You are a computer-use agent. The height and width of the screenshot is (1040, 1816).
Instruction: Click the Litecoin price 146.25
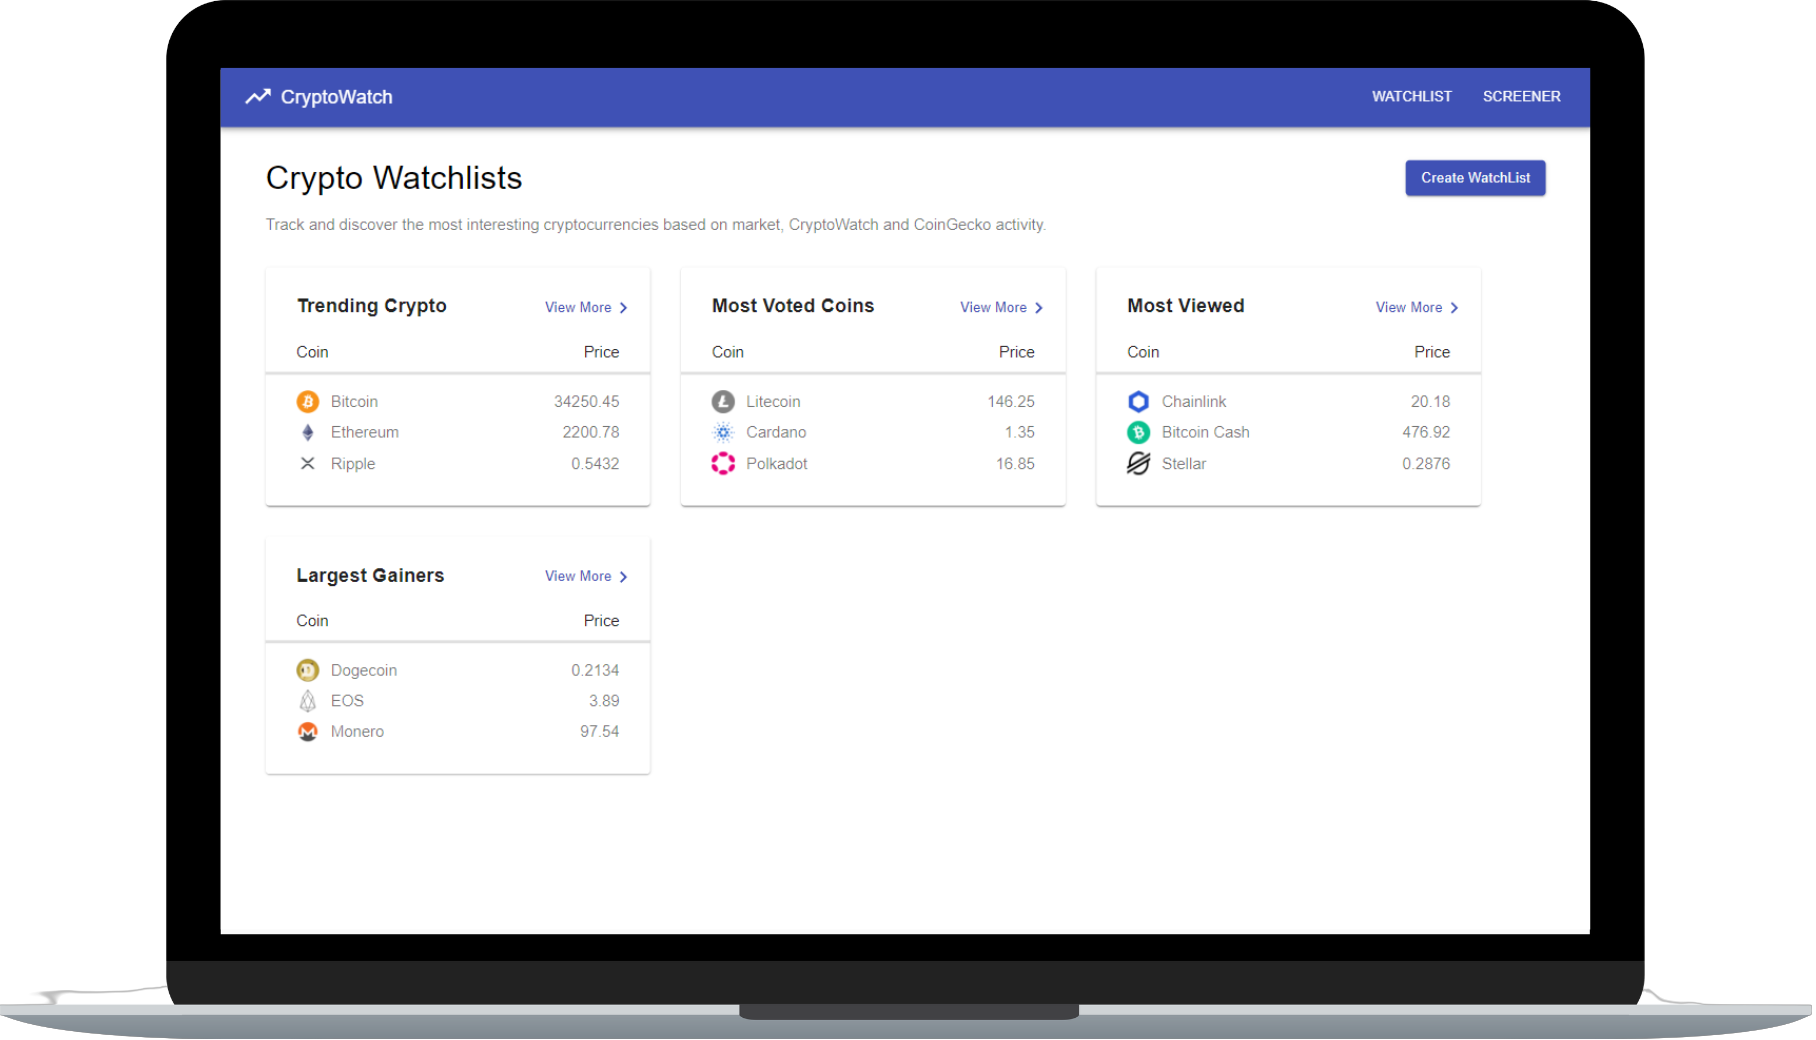coord(1011,402)
